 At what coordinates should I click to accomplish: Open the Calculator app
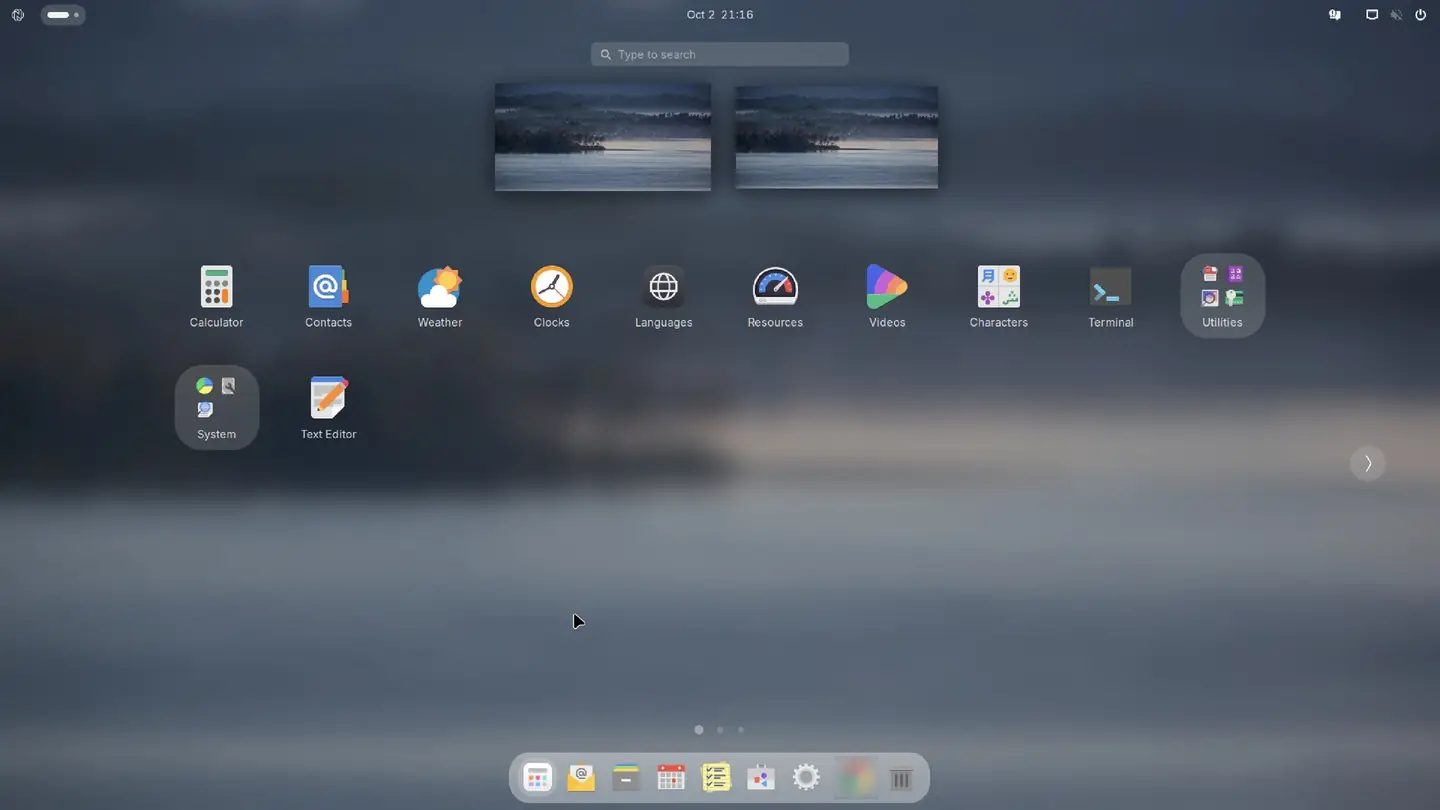(x=216, y=296)
